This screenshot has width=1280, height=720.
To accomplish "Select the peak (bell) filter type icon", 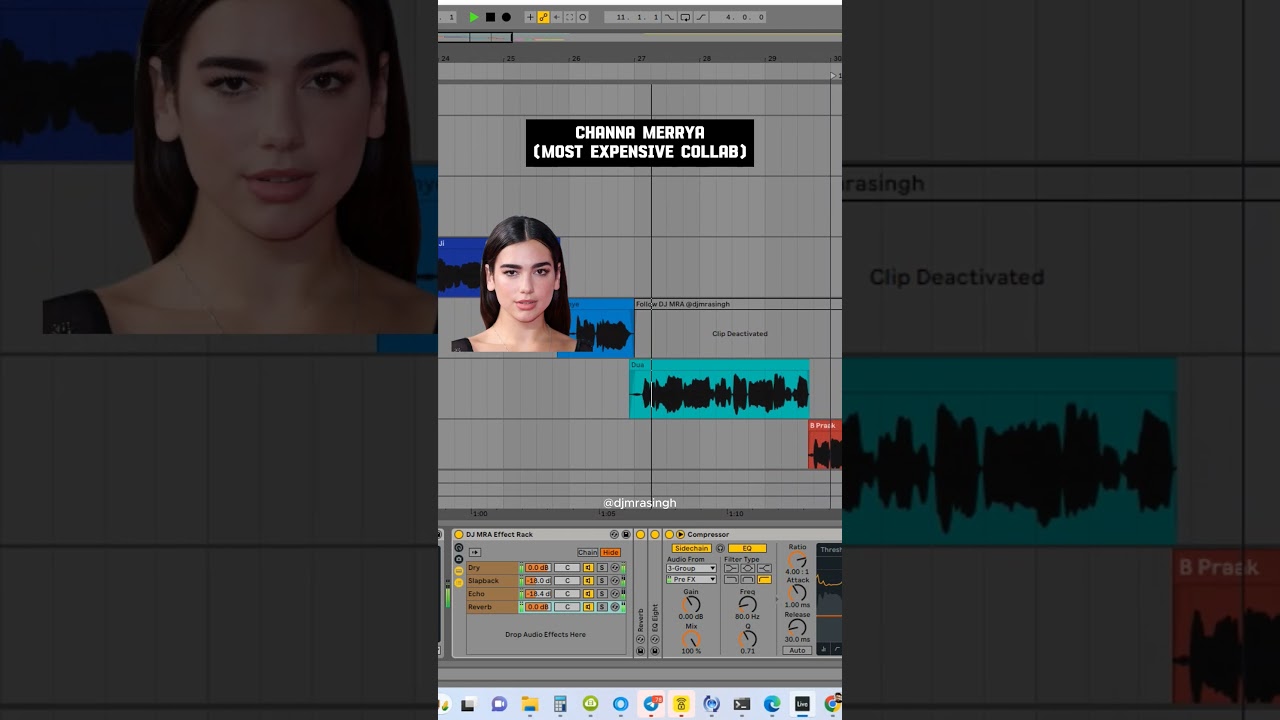I will pos(748,568).
